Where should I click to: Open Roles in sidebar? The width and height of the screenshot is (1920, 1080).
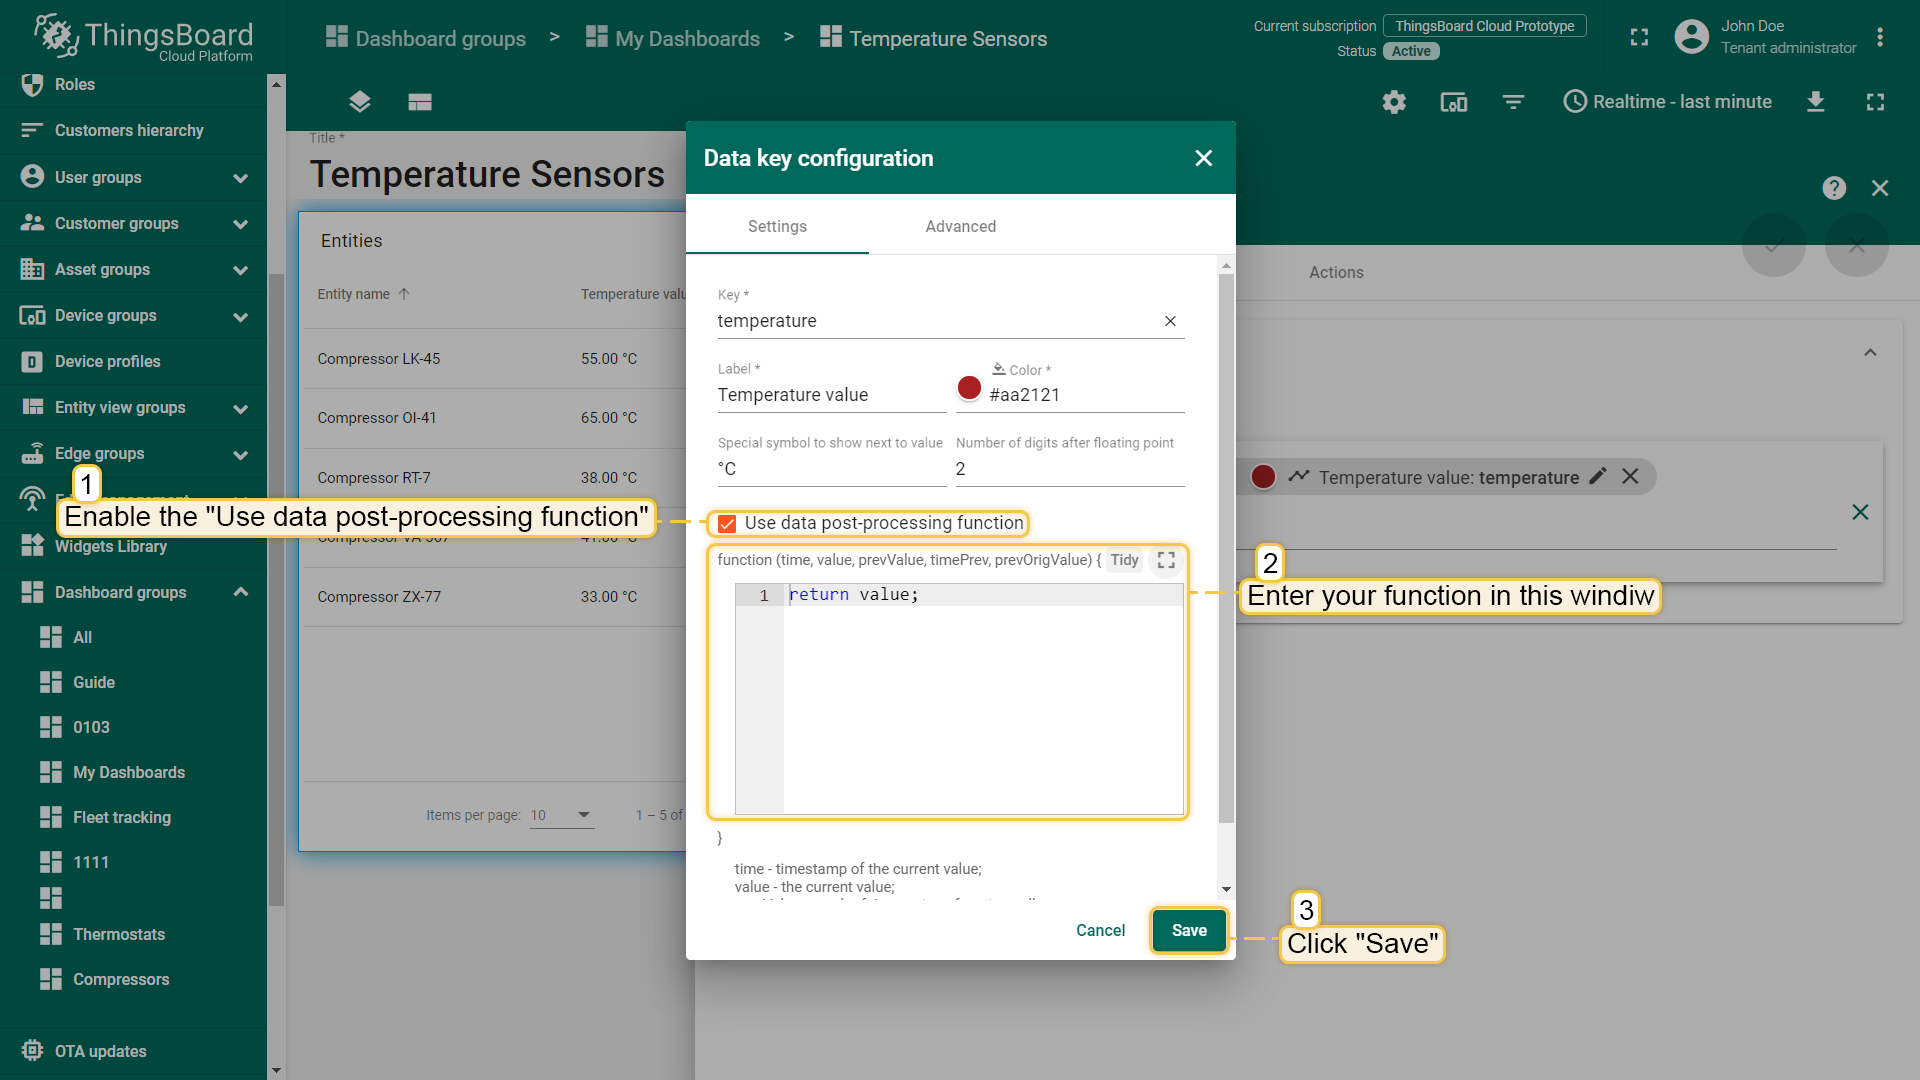pos(134,85)
